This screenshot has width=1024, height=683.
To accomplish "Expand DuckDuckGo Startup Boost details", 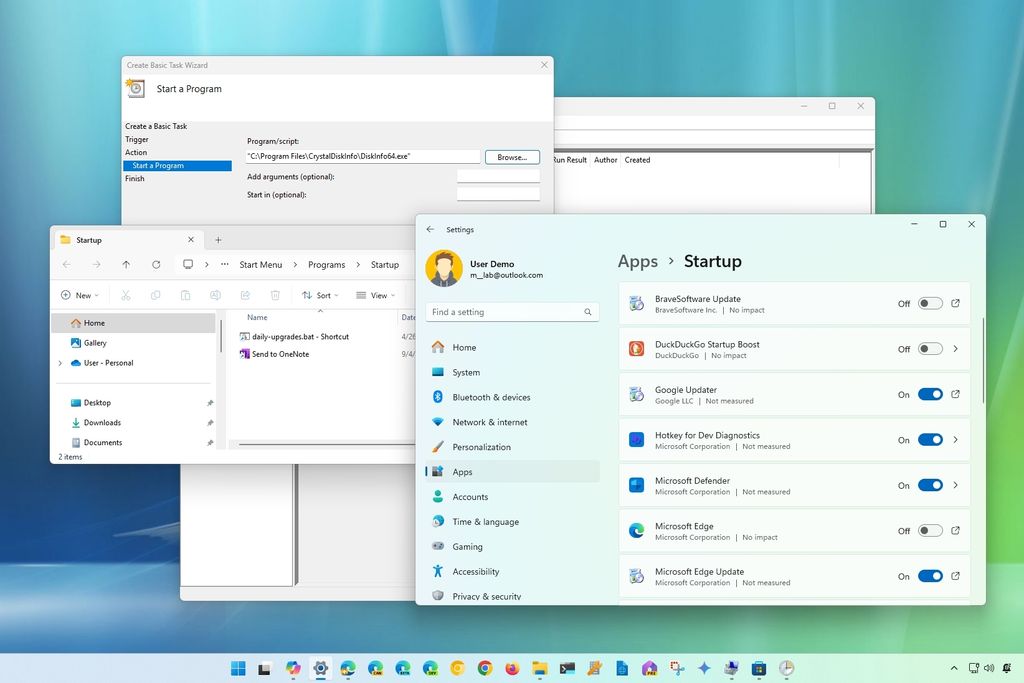I will point(956,348).
